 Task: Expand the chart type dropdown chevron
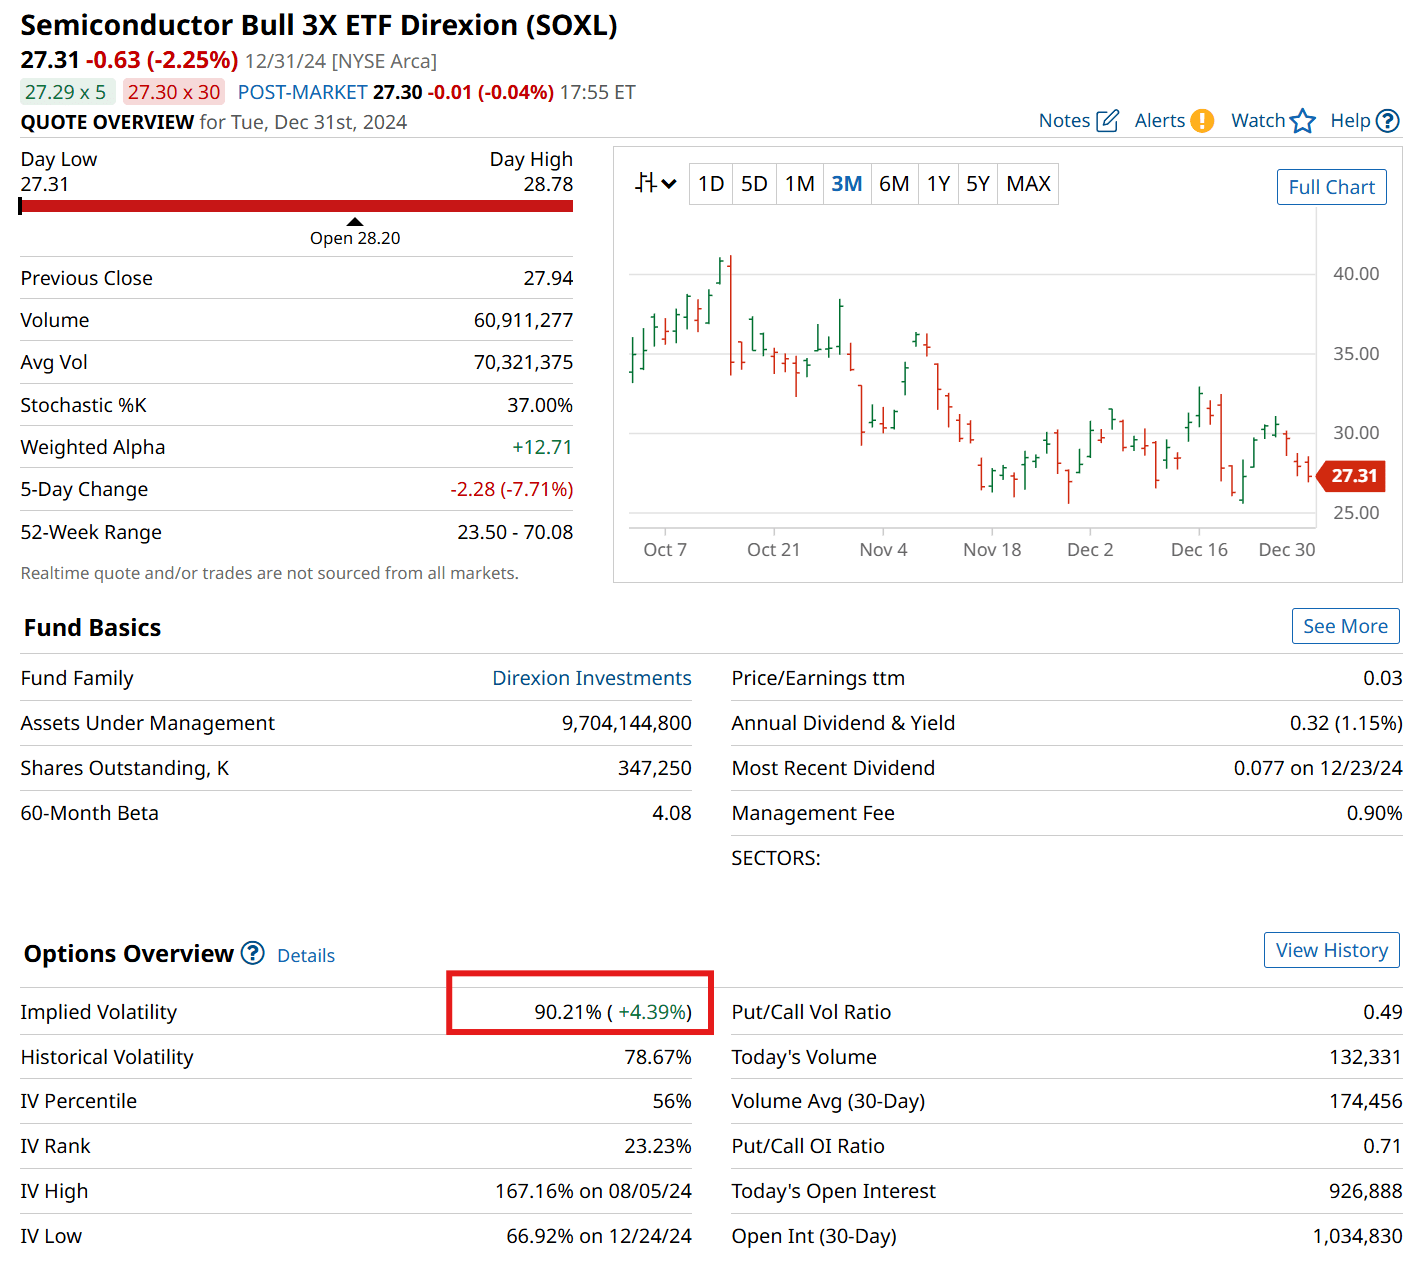pyautogui.click(x=669, y=185)
